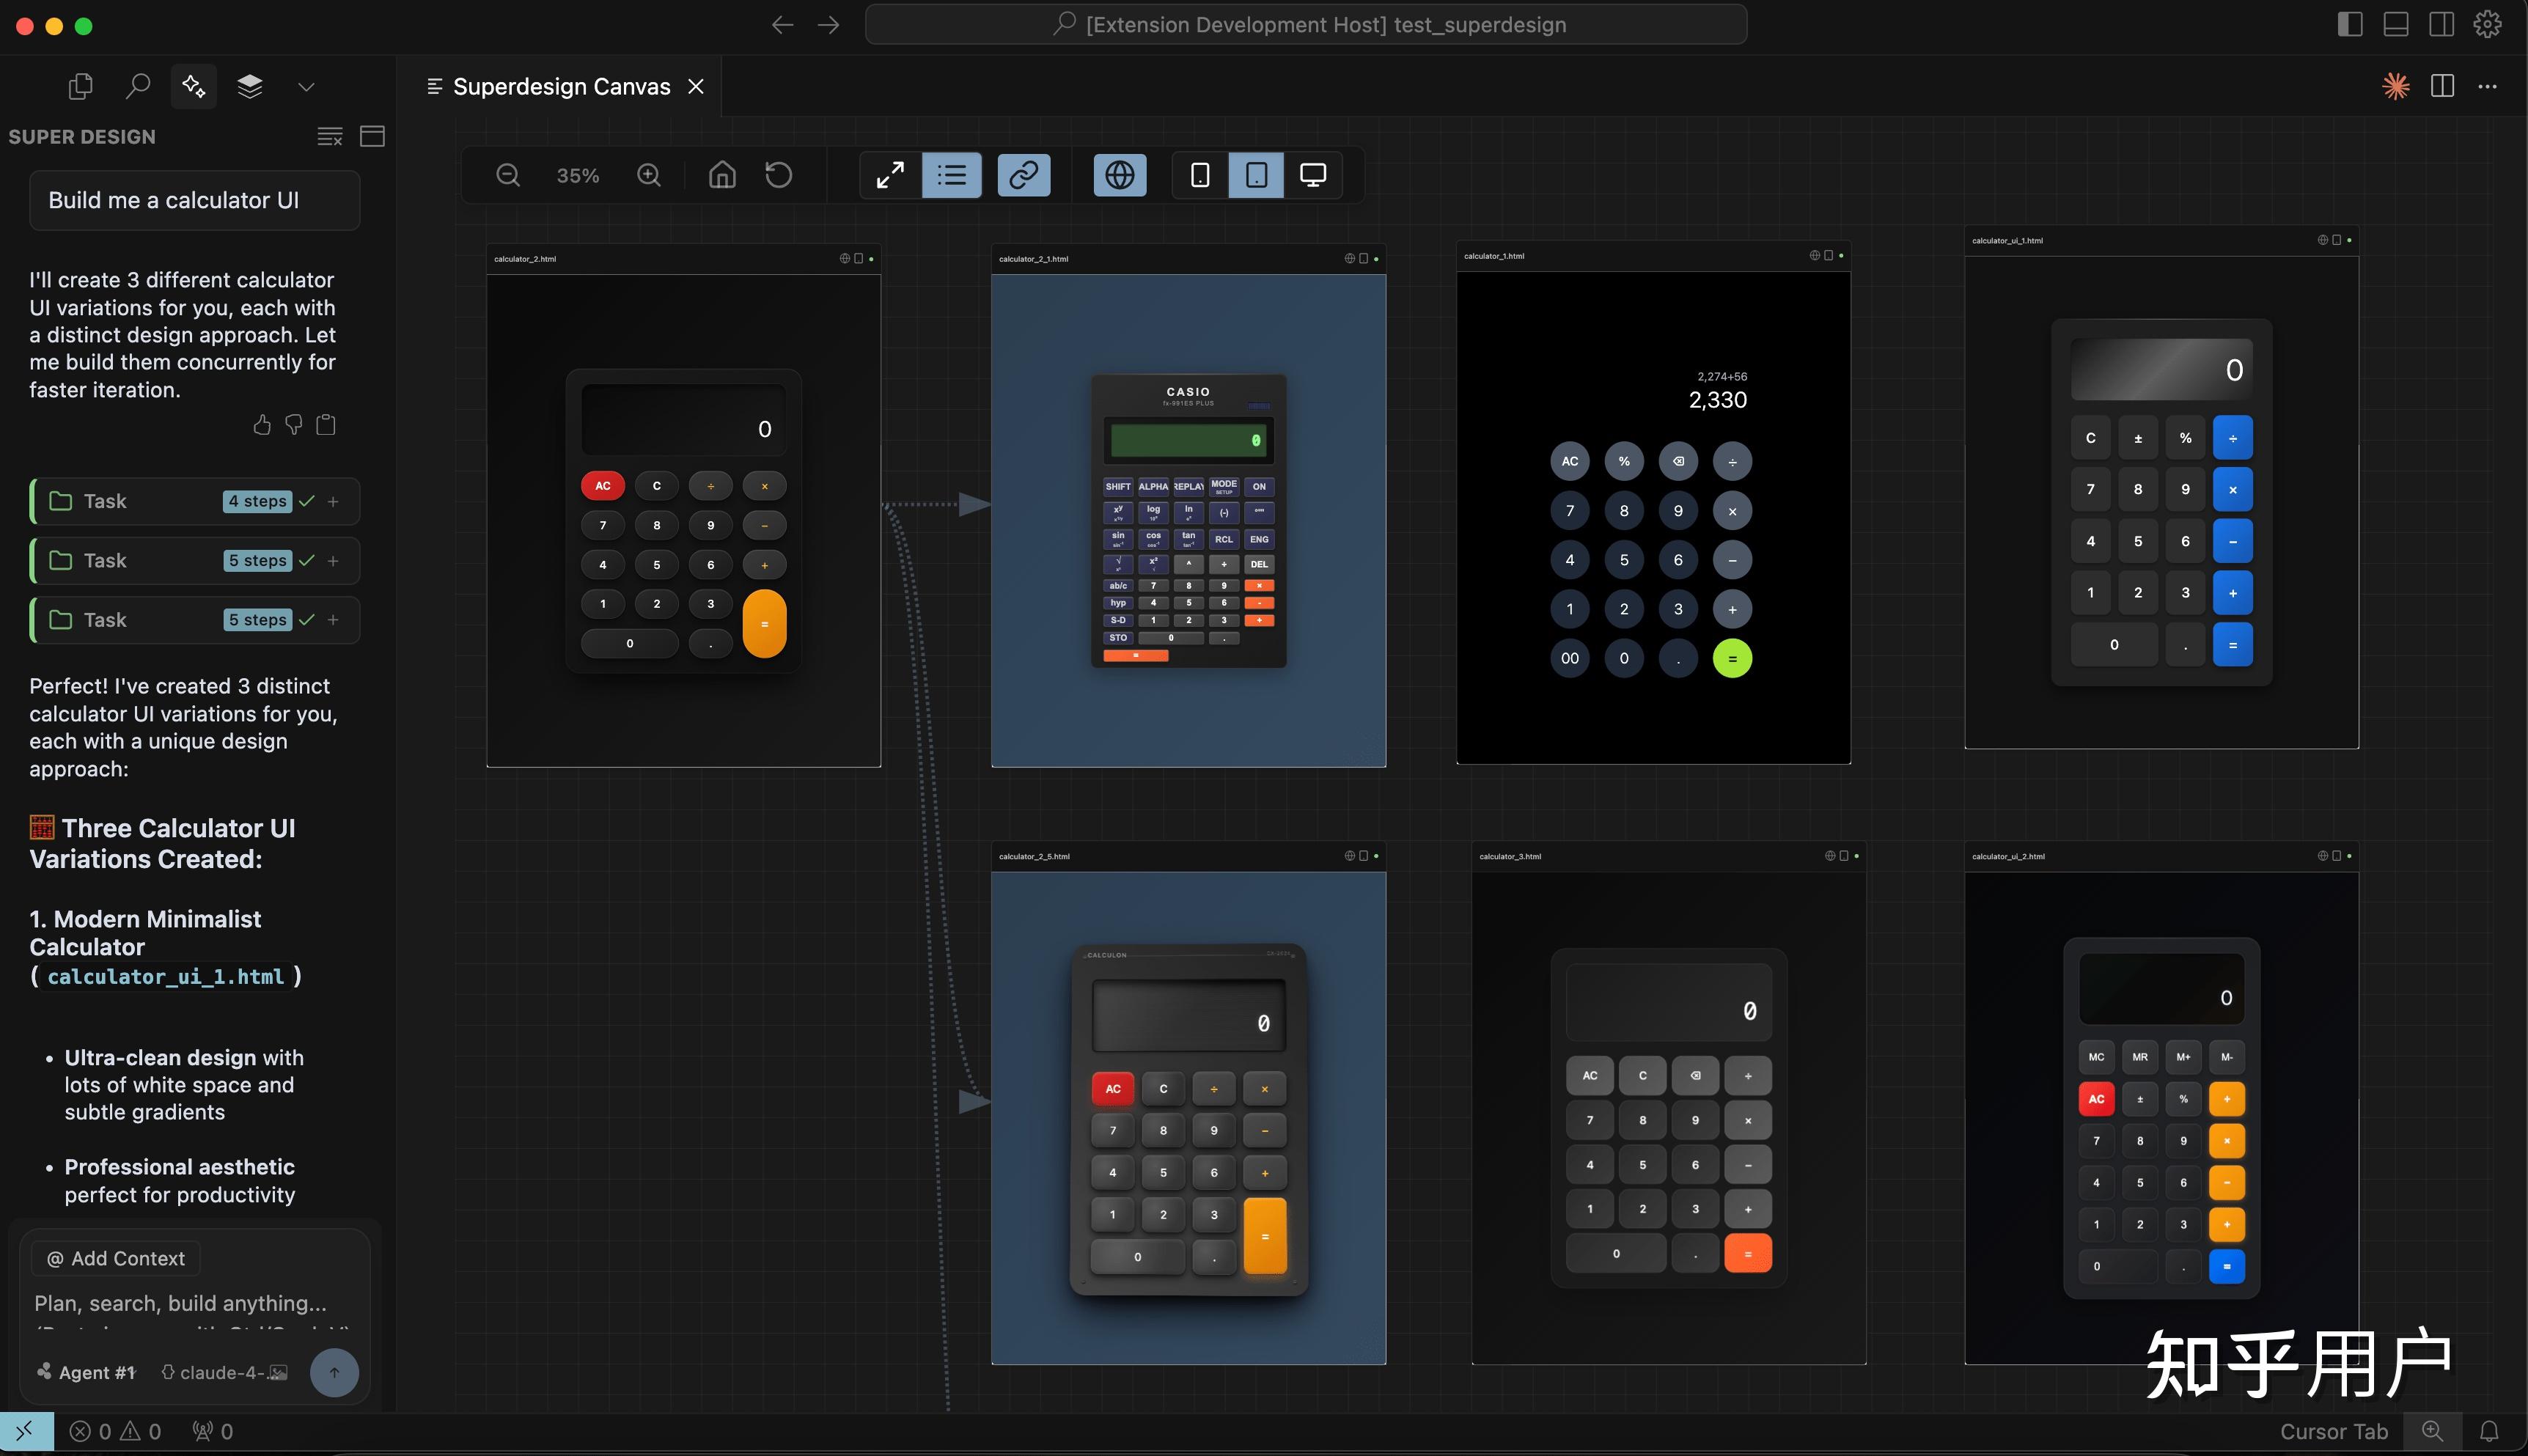The image size is (2528, 1456).
Task: Click the device icon on calculator_ui_1.html frame
Action: point(2336,240)
